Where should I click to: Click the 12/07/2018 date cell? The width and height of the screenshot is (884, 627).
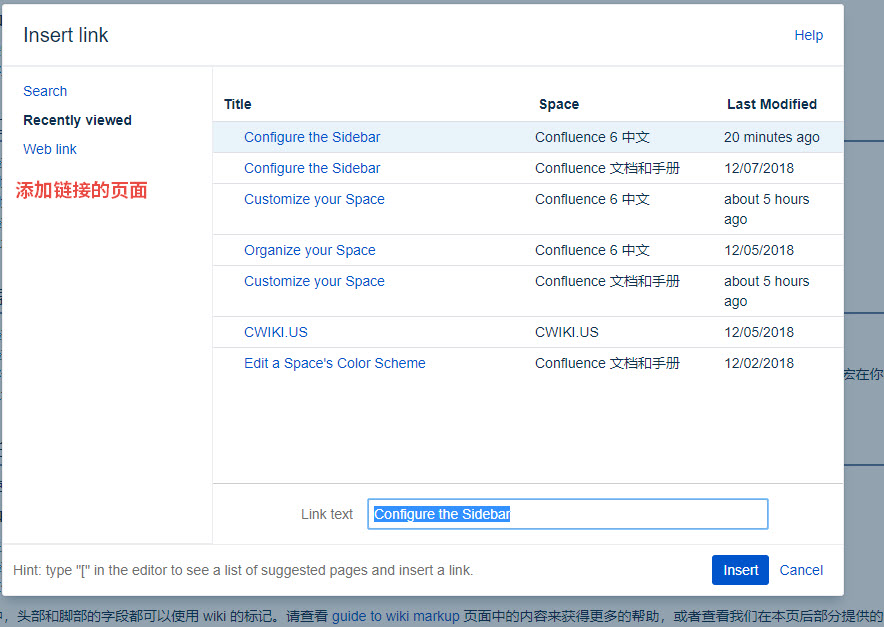point(759,168)
